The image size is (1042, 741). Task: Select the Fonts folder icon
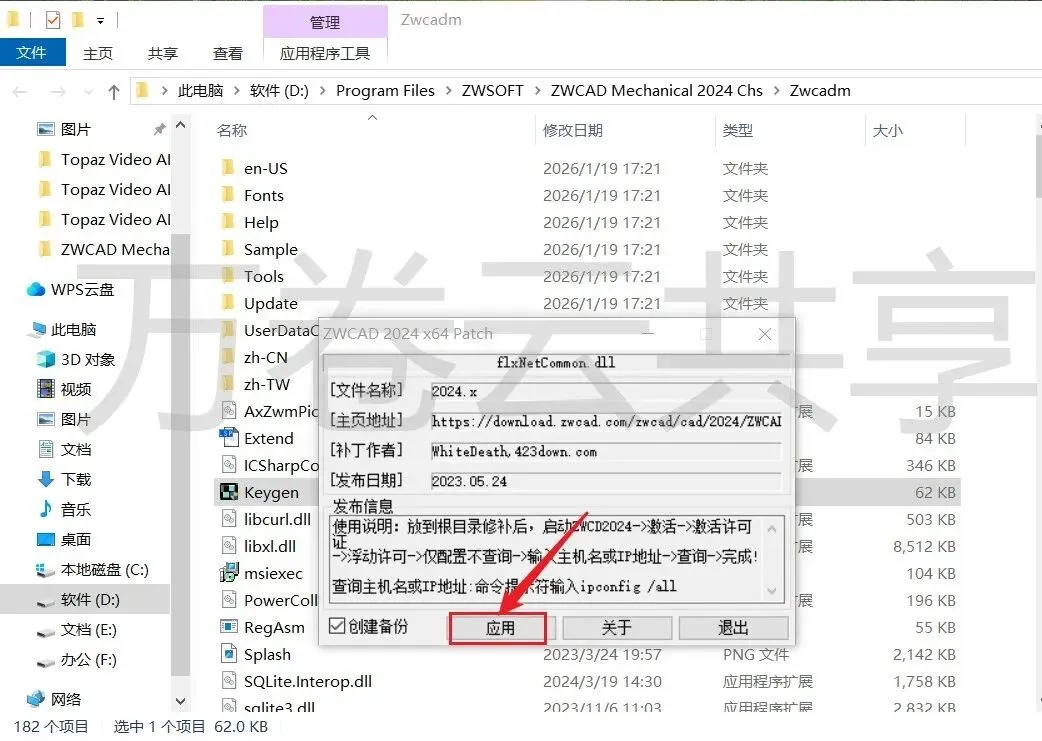(x=228, y=195)
